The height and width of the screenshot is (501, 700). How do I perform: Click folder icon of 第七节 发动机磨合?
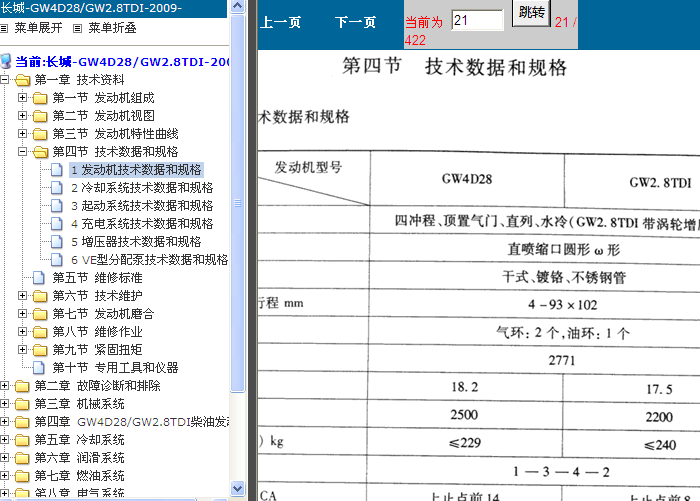coord(40,314)
